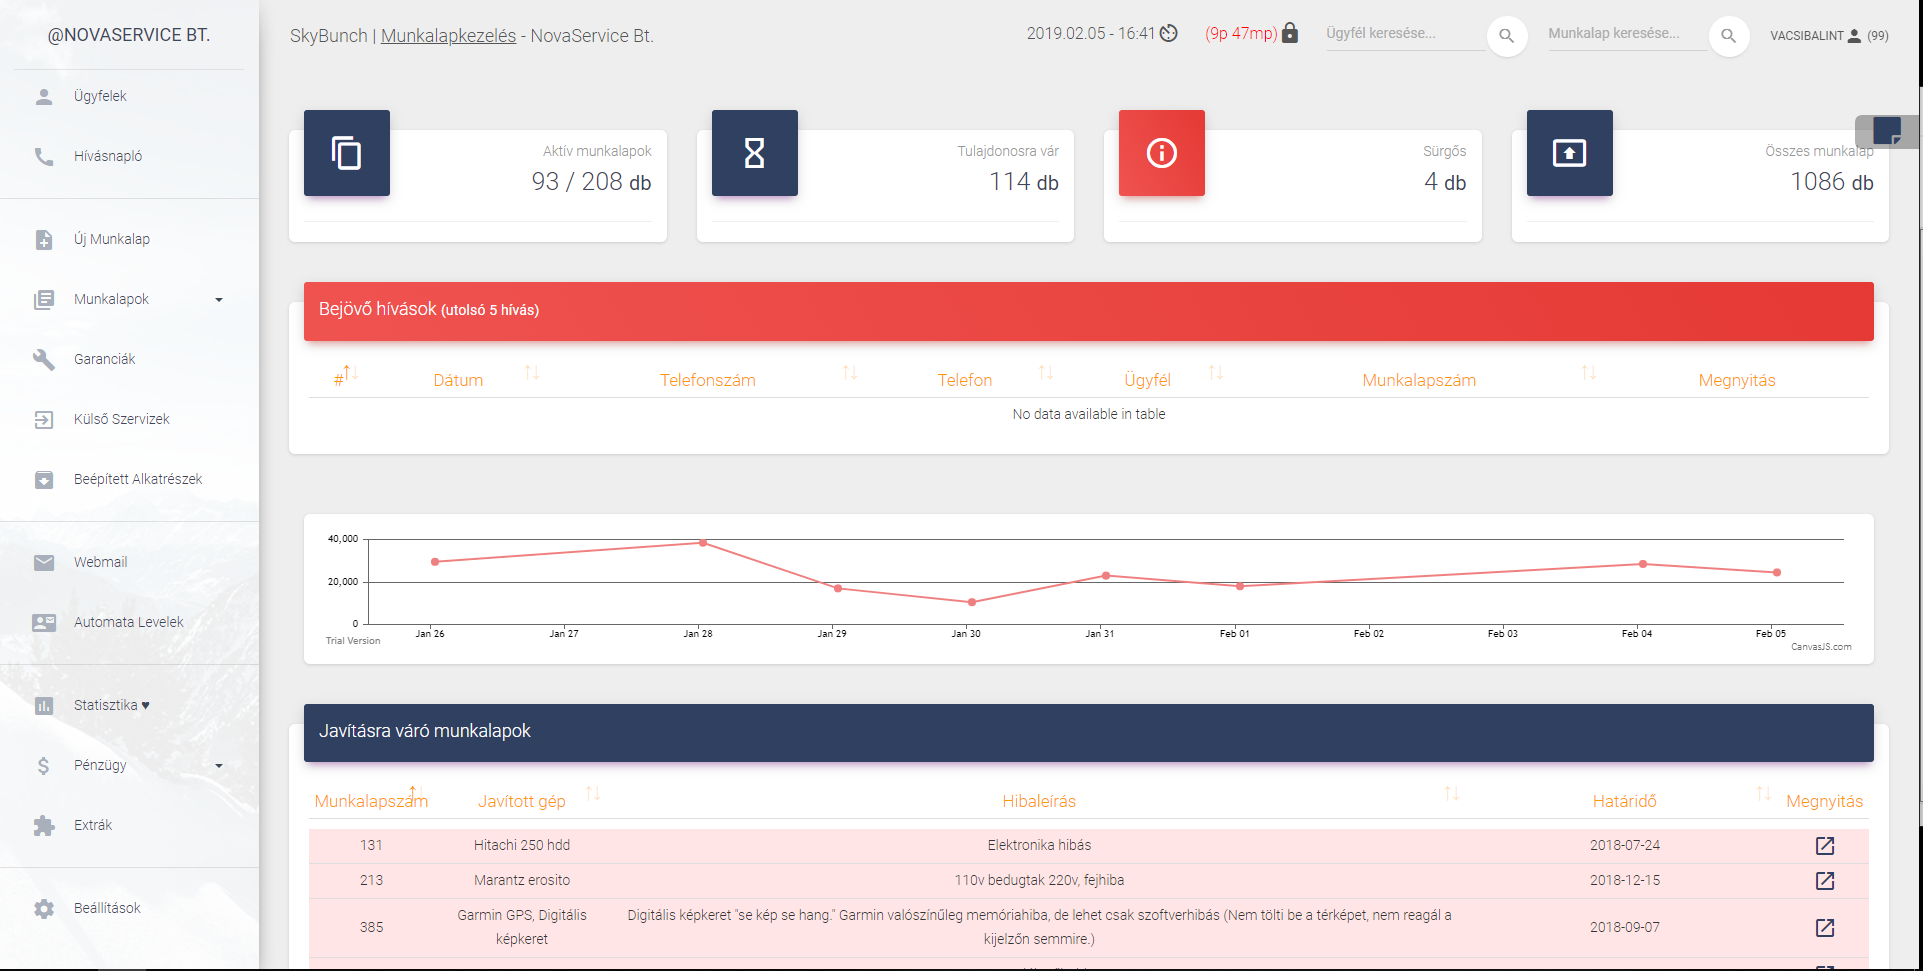
Task: Open the Hívásnapló phone icon
Action: [44, 156]
